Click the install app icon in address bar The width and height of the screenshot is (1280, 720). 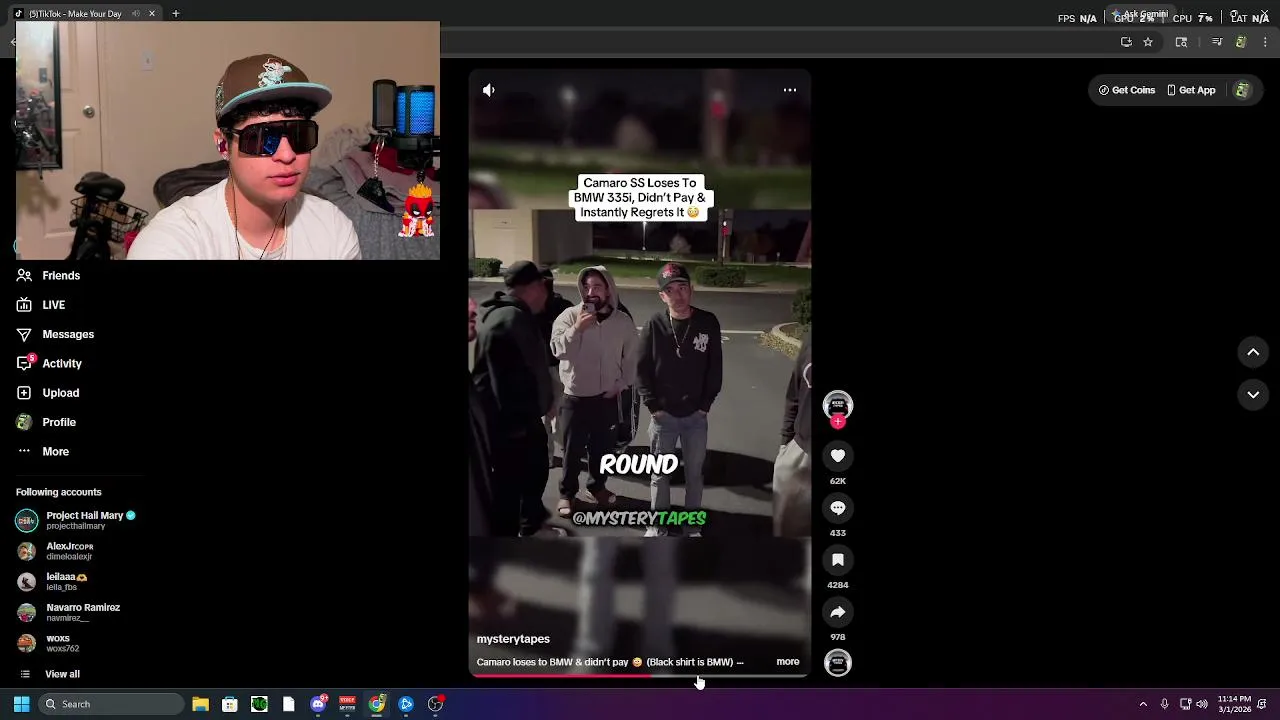point(1126,42)
